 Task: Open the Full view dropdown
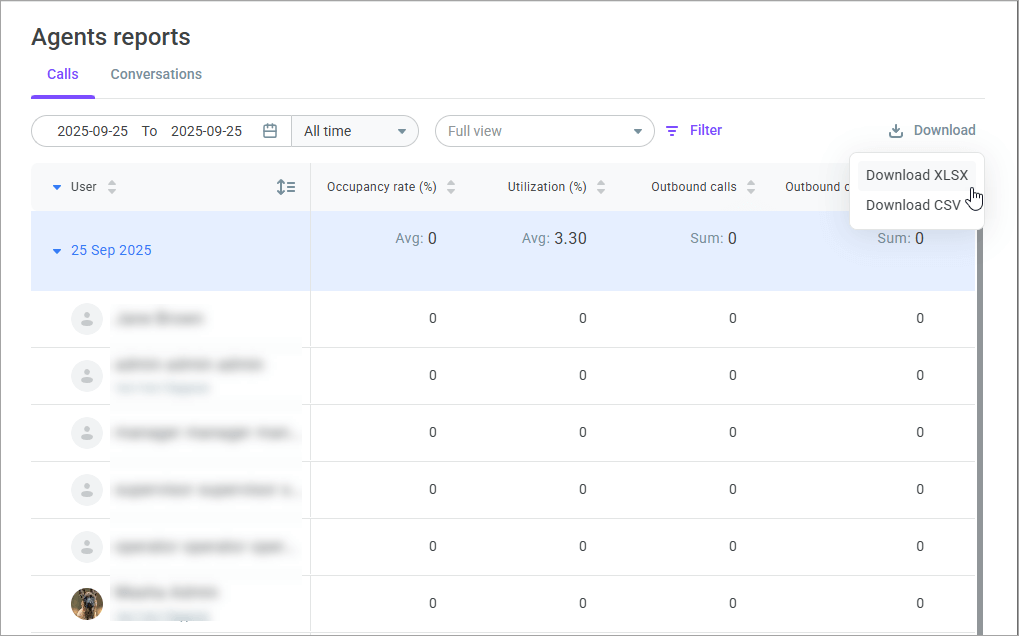click(x=544, y=131)
